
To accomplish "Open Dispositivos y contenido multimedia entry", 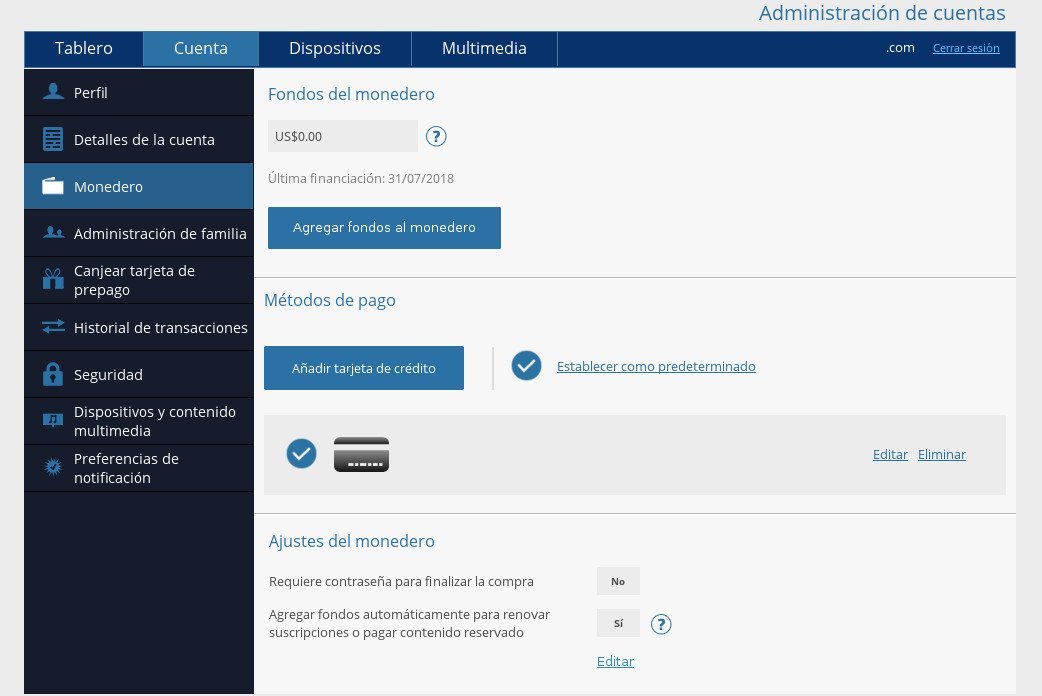I will tap(139, 421).
